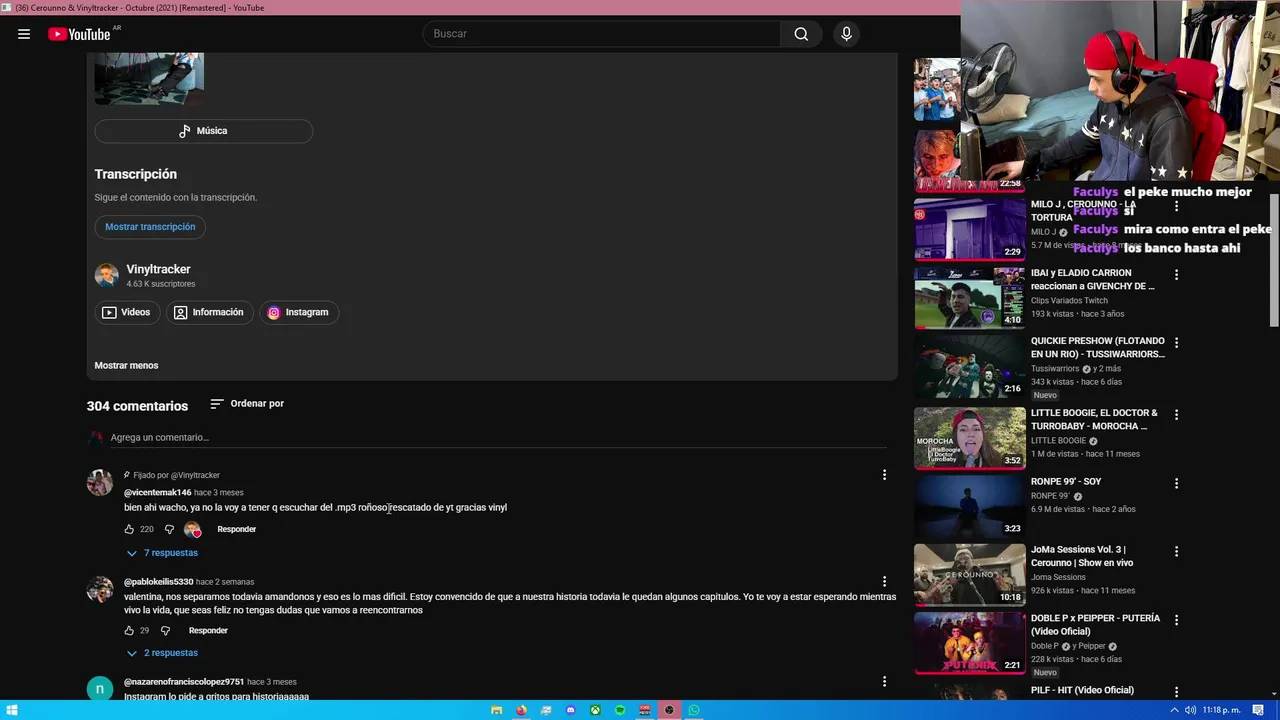The image size is (1280, 720).
Task: Open options for DOBLE P PUTERÍA video
Action: (x=1176, y=620)
